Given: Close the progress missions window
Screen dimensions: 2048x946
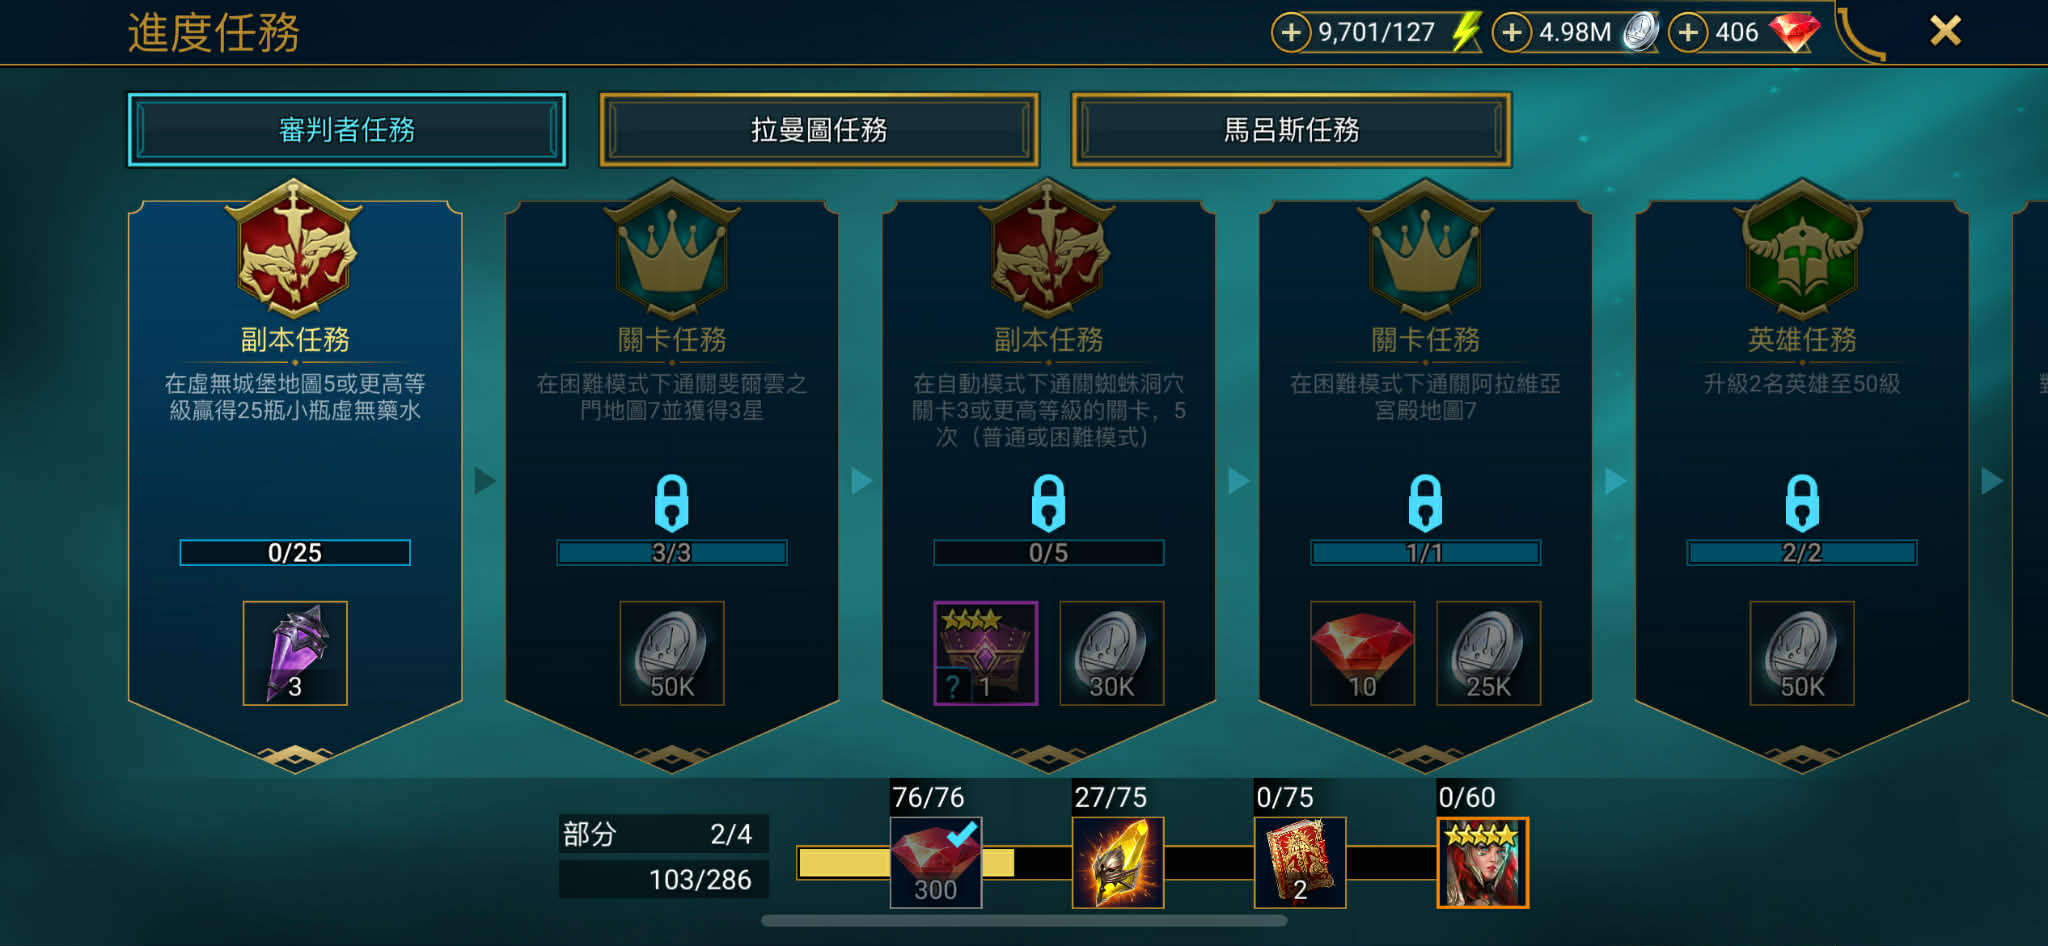Looking at the screenshot, I should pos(1945,31).
